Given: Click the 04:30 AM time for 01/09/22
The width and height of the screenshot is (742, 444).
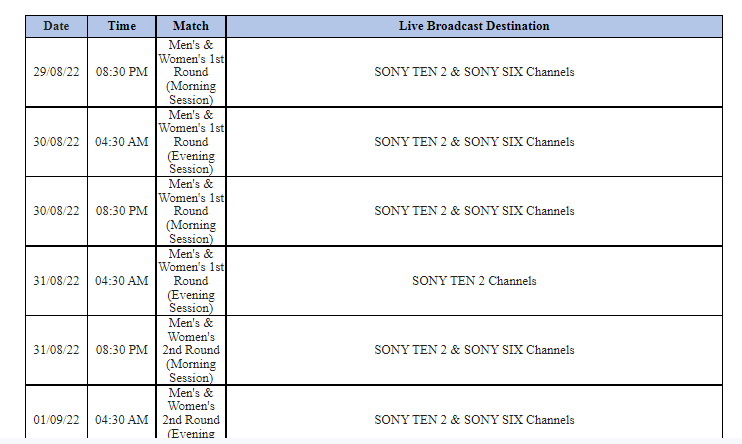Looking at the screenshot, I should pyautogui.click(x=122, y=419).
